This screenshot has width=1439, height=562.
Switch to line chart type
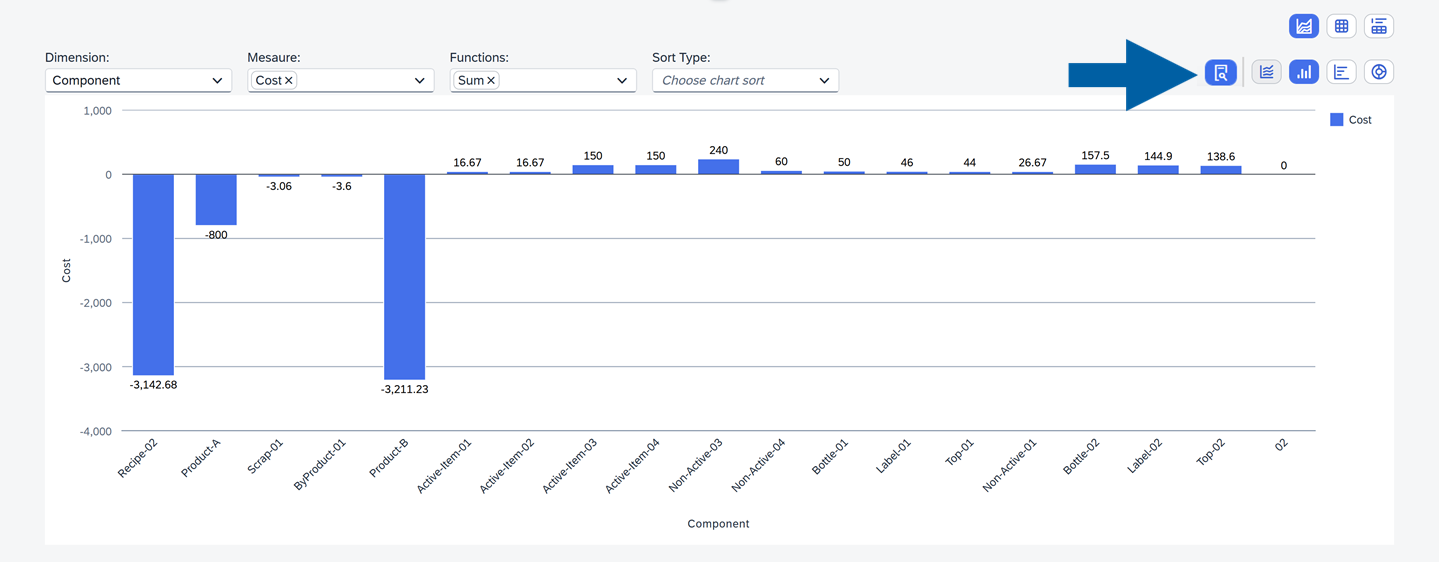[x=1266, y=72]
